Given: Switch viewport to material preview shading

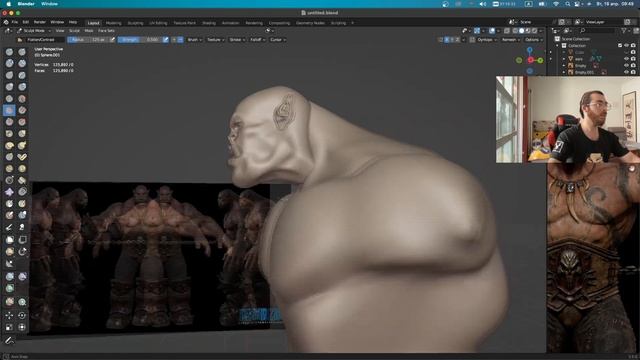Looking at the screenshot, I should 528,31.
